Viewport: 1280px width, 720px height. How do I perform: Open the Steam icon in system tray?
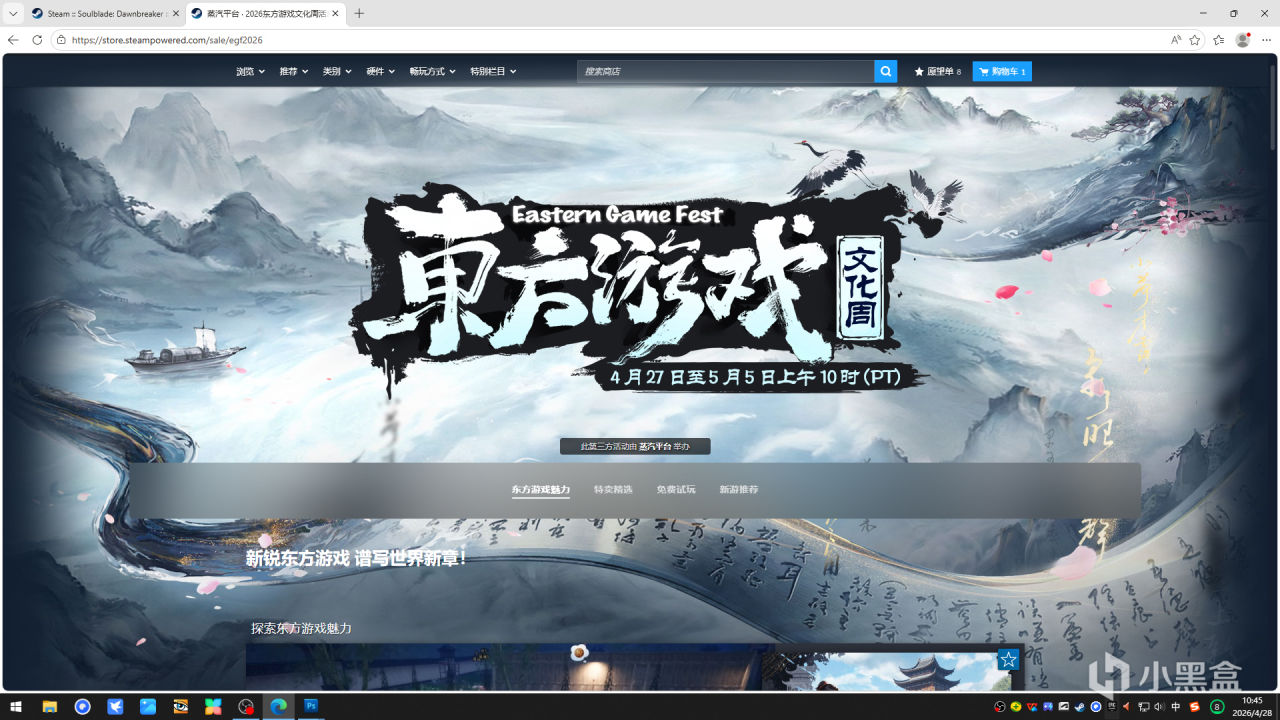(1080, 707)
